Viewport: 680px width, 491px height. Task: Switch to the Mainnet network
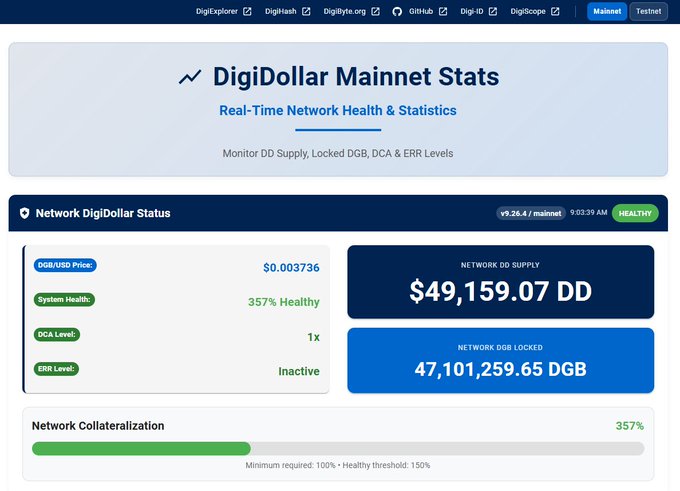(607, 11)
